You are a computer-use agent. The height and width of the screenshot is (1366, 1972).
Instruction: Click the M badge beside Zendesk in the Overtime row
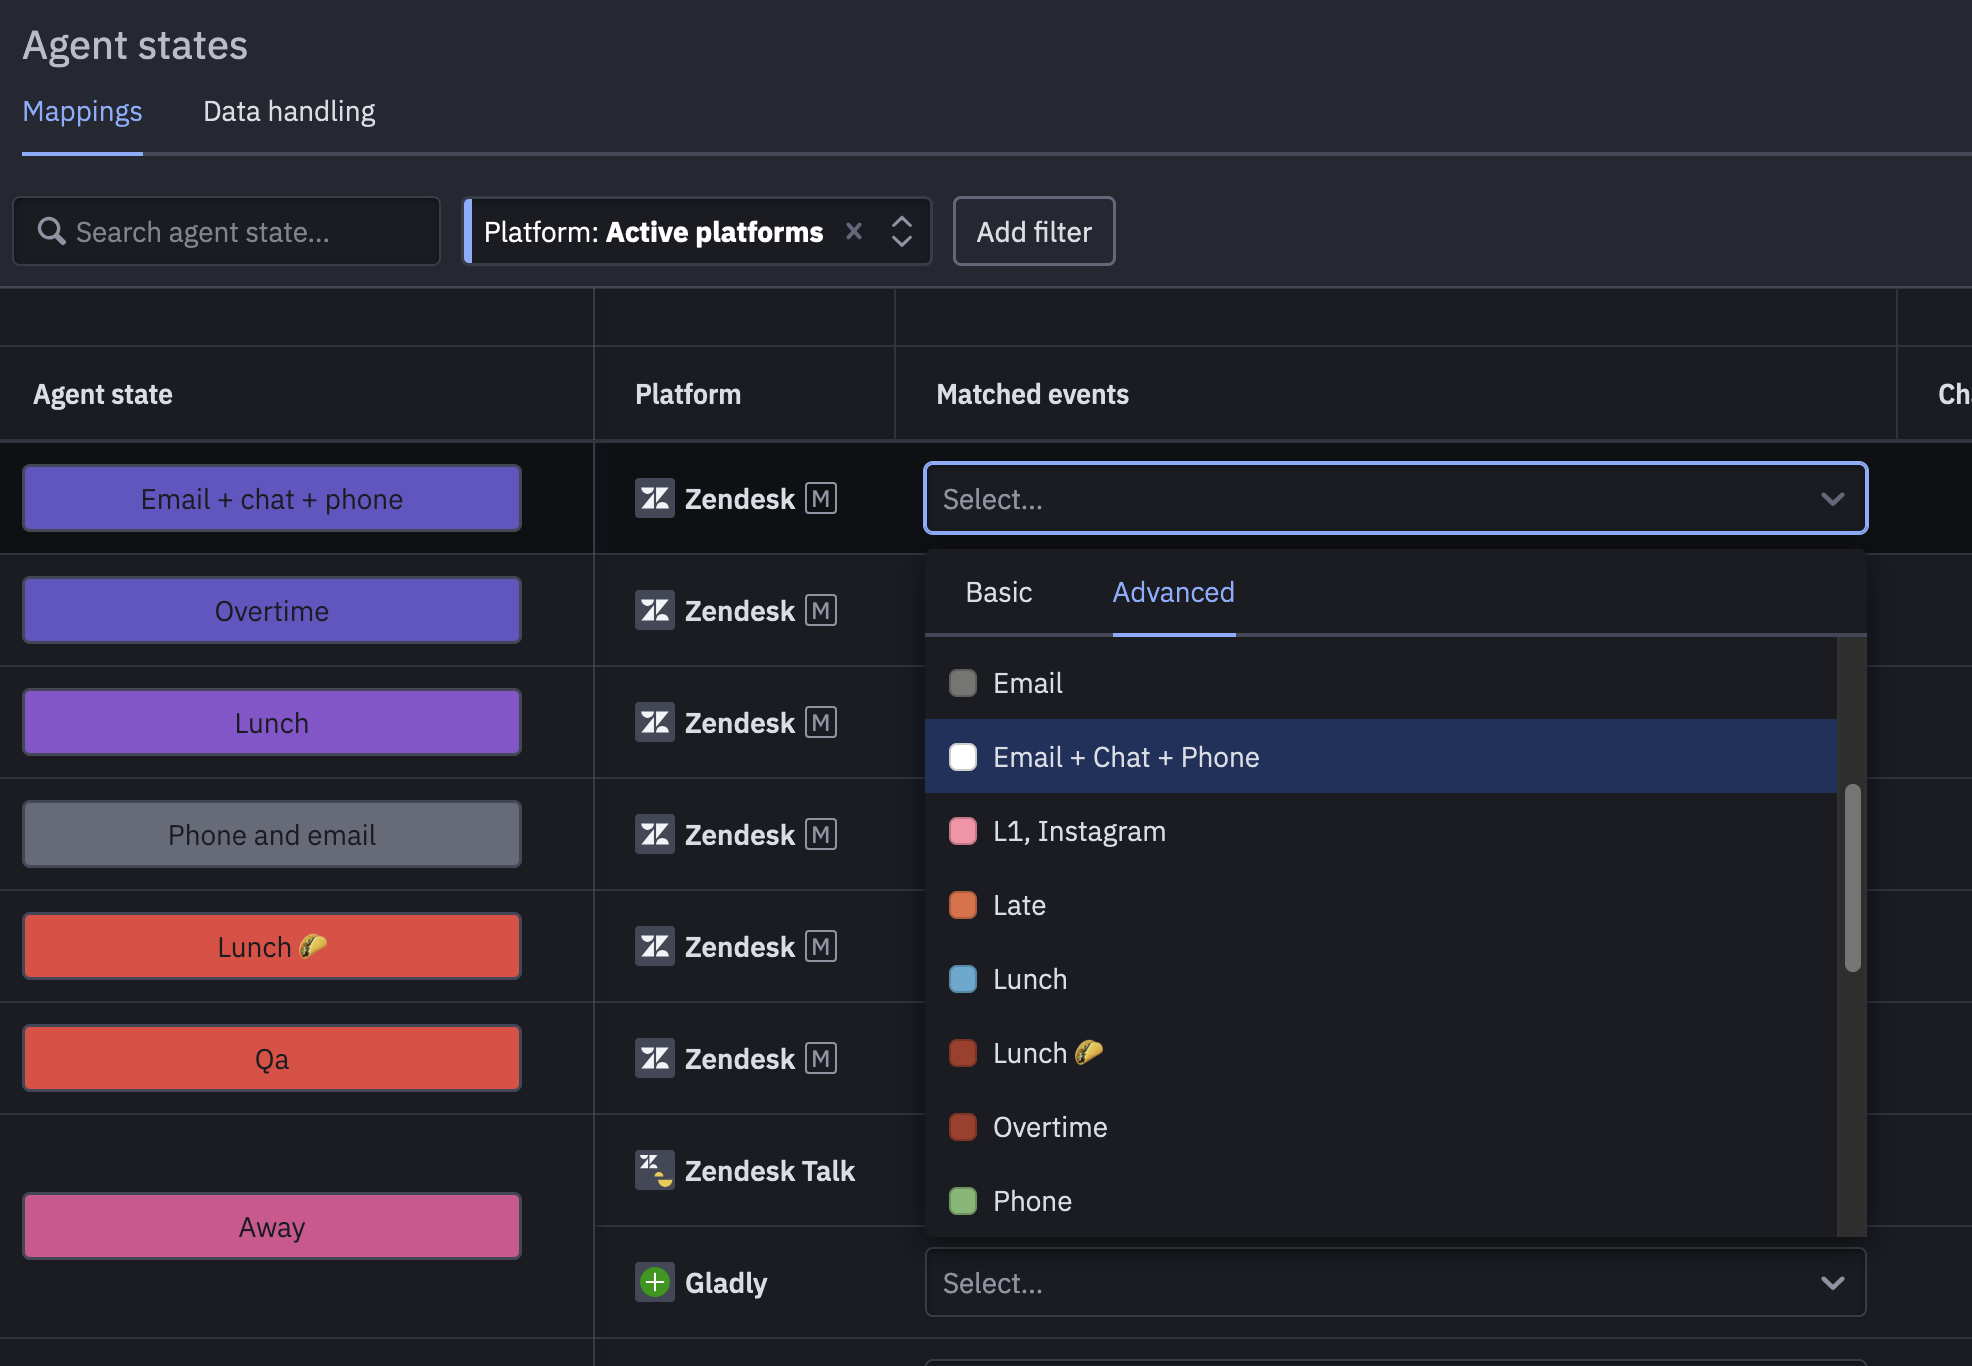(x=821, y=610)
